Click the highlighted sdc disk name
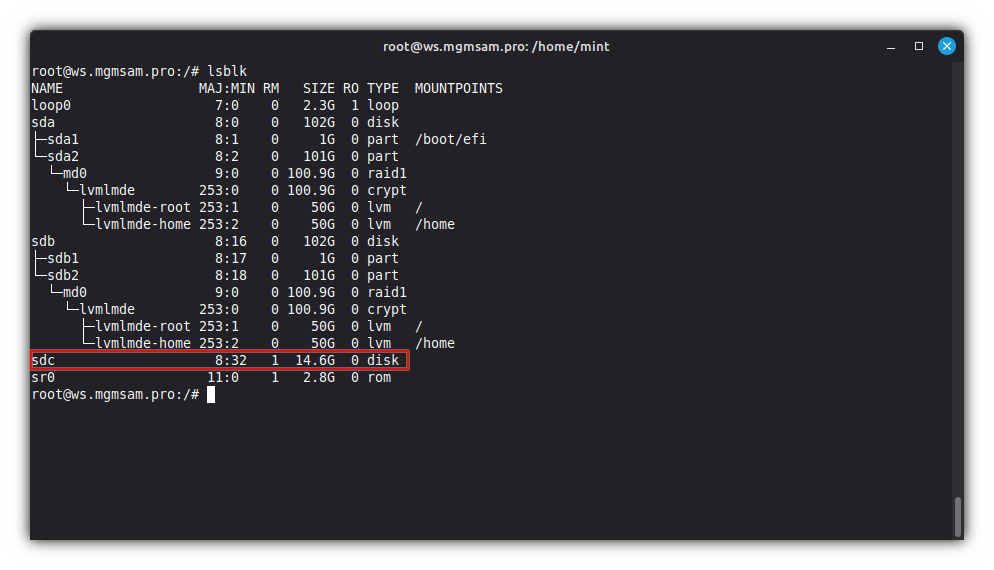This screenshot has height=570, width=994. click(44, 360)
